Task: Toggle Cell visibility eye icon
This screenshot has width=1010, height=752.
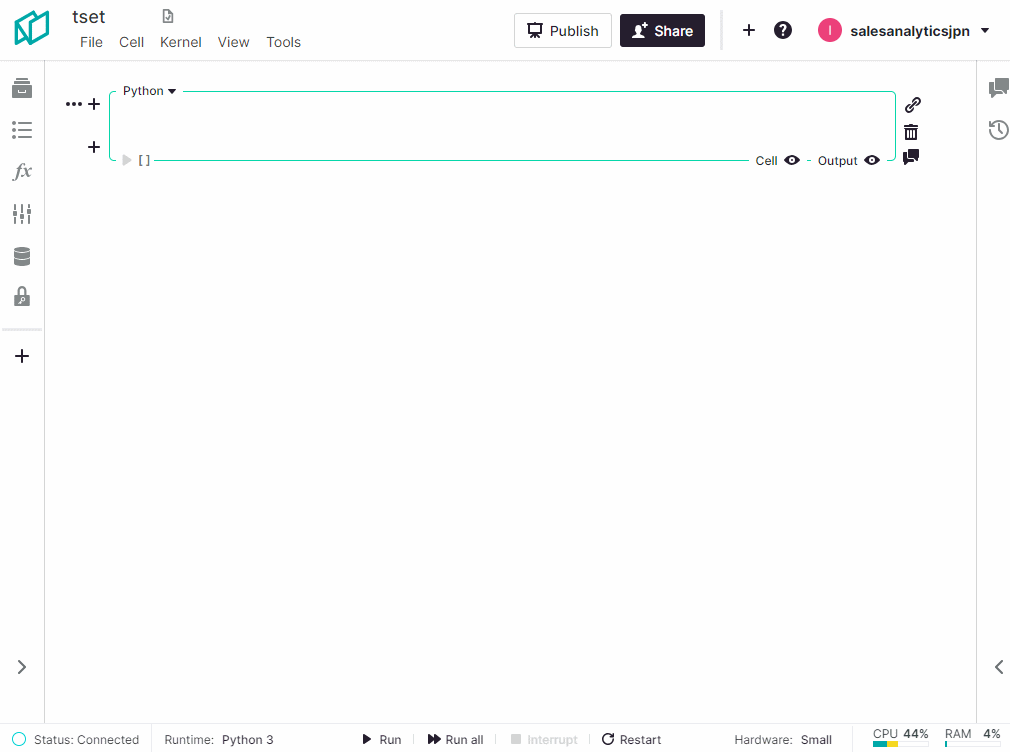Action: pyautogui.click(x=792, y=160)
